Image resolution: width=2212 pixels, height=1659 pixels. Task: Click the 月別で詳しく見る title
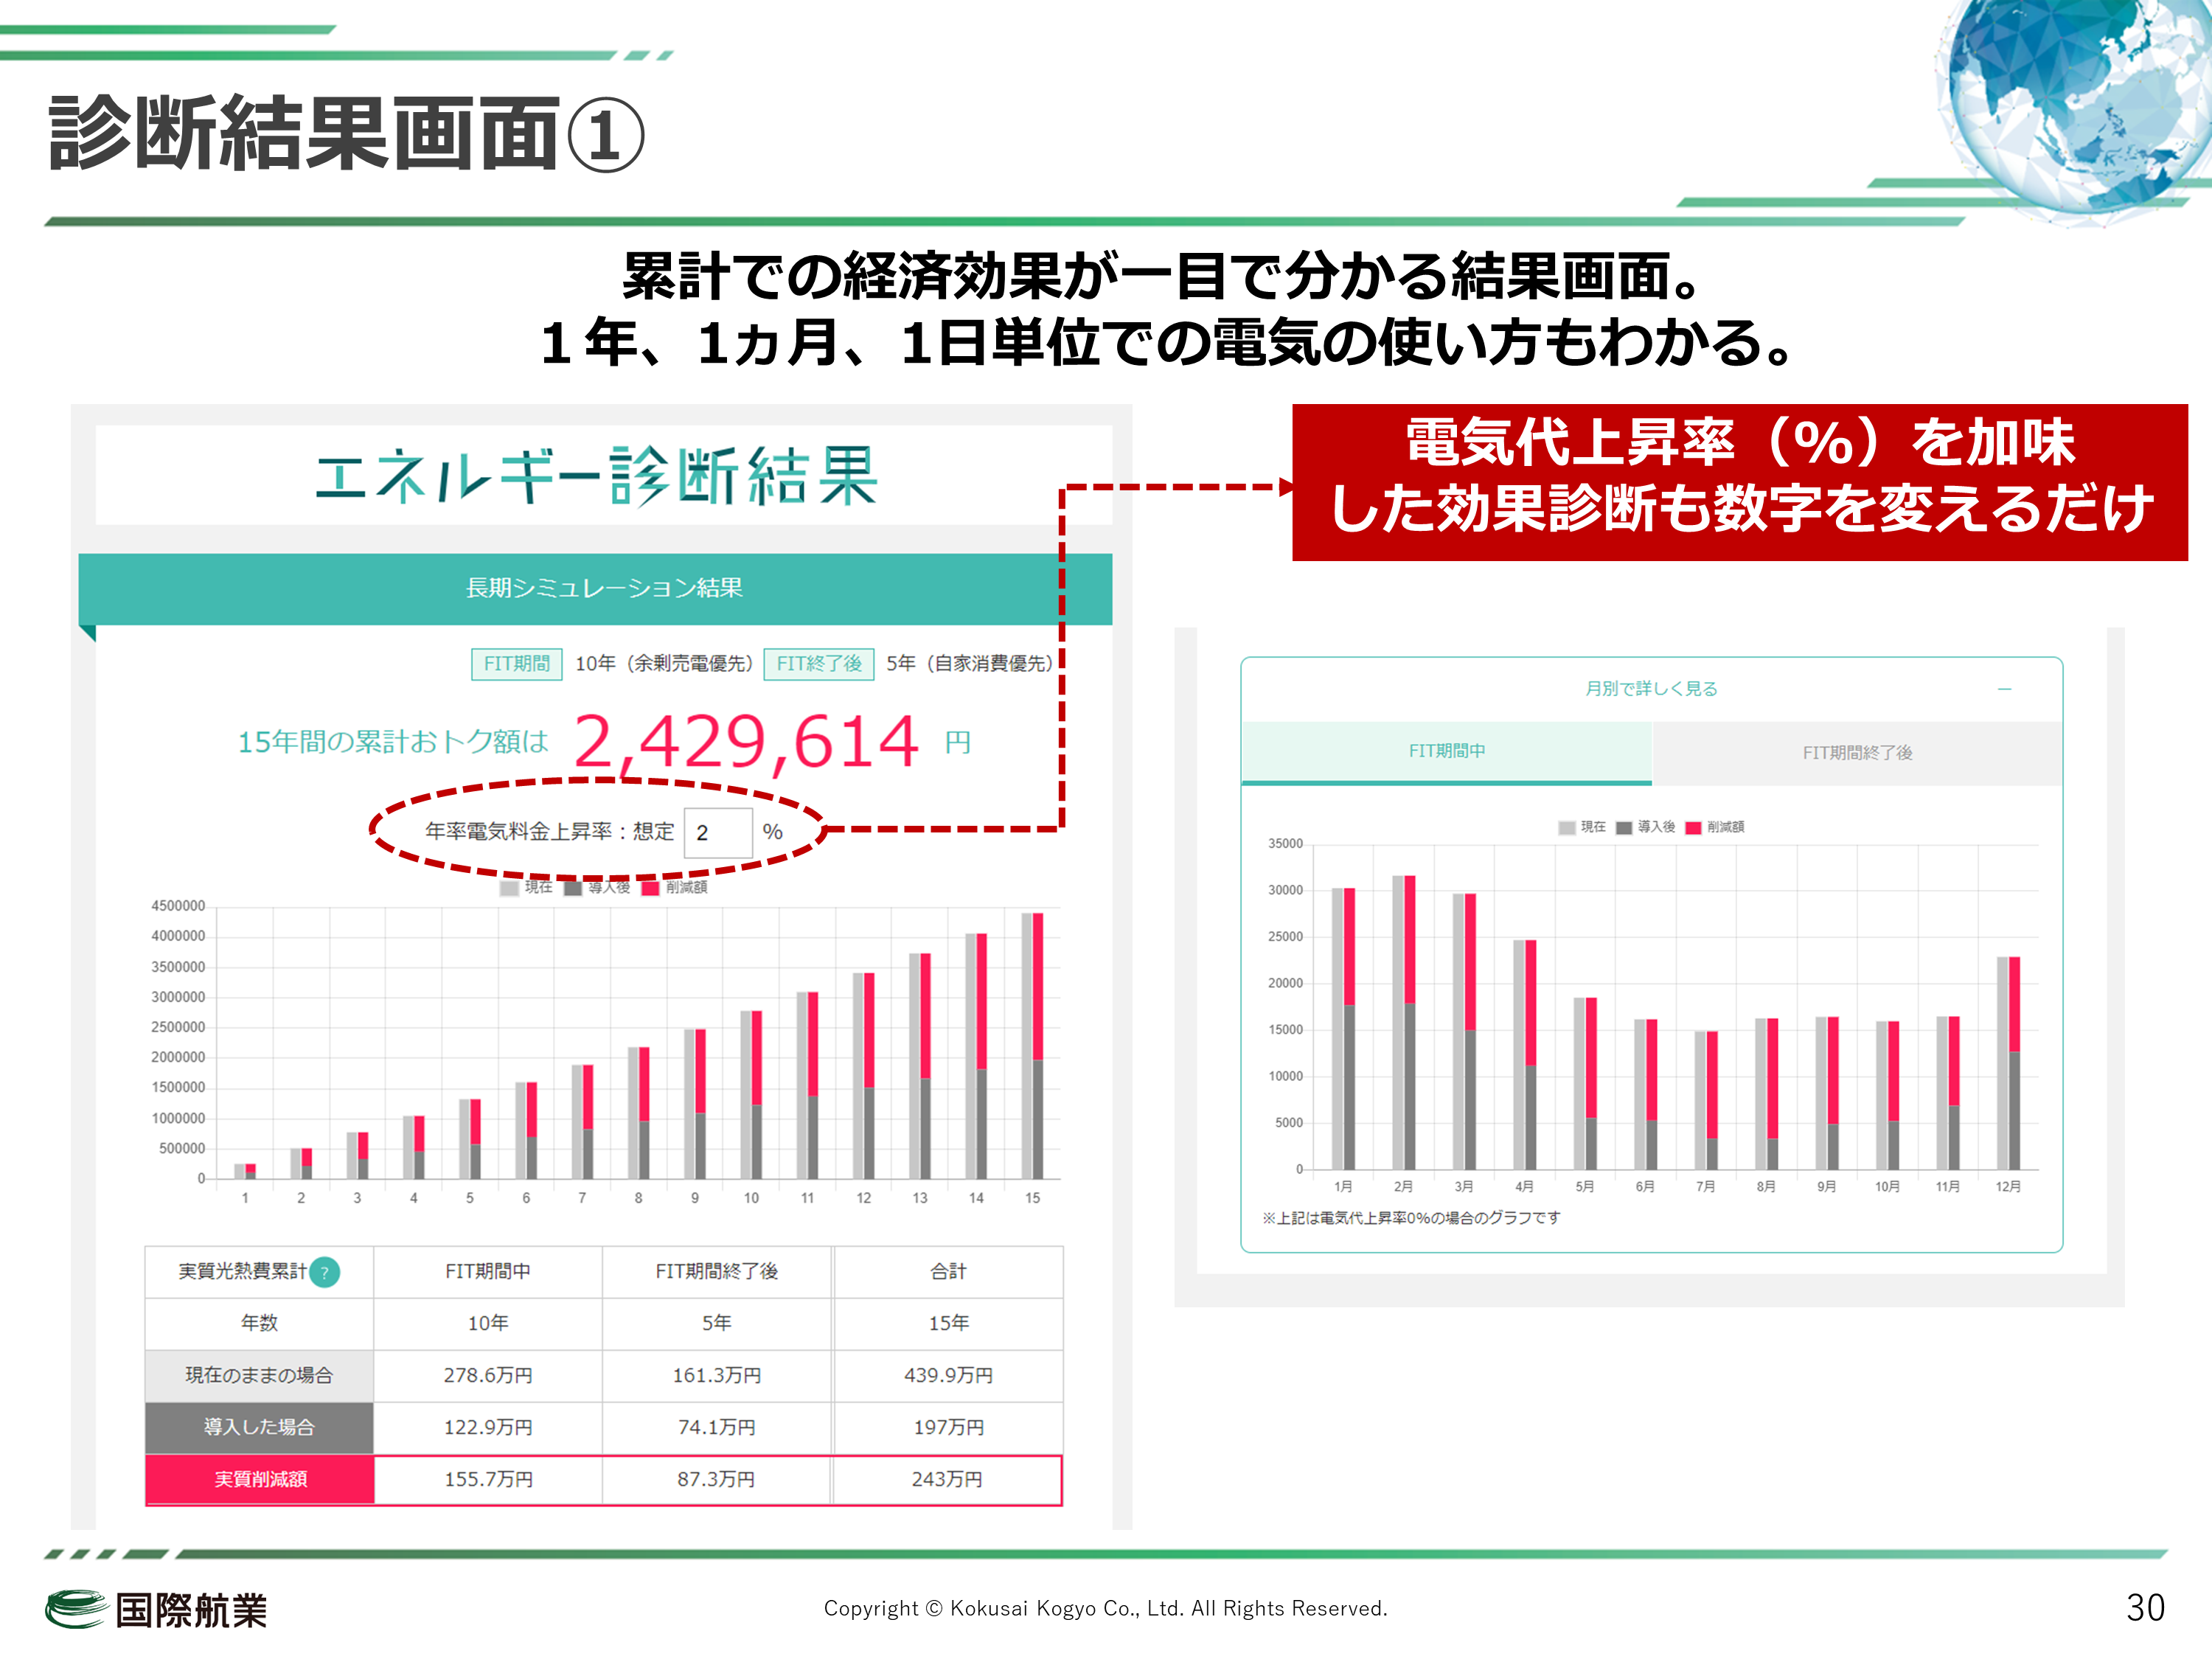pyautogui.click(x=1651, y=689)
